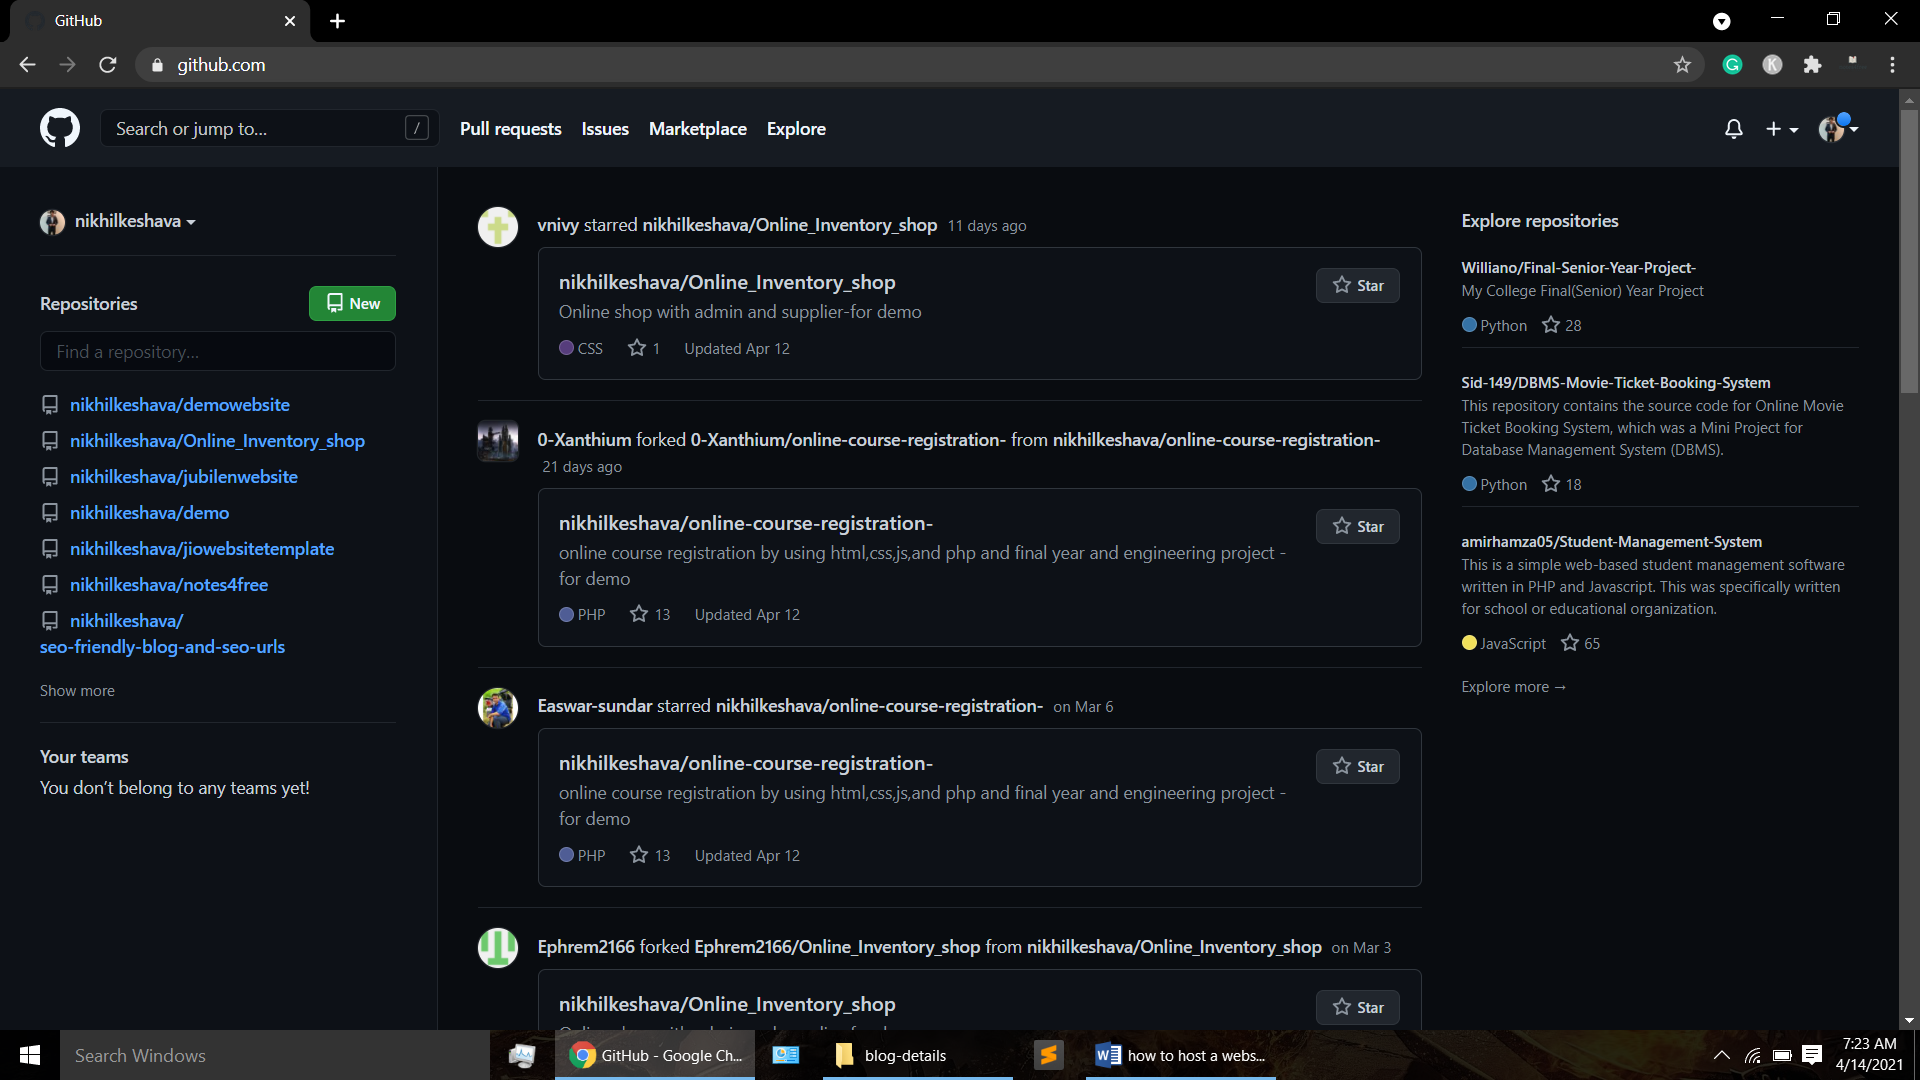
Task: Click JavaScript language dot for Student-Management-System
Action: coord(1469,643)
